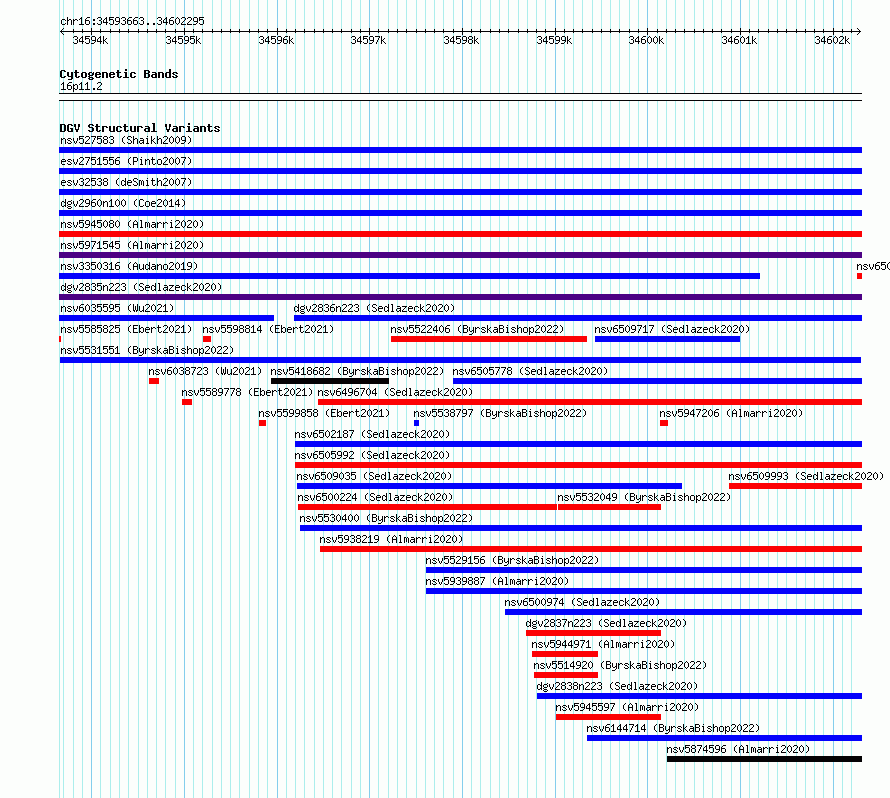The height and width of the screenshot is (798, 890).
Task: Open the nsv3350316 (Audano2019) variant label
Action: pos(129,266)
